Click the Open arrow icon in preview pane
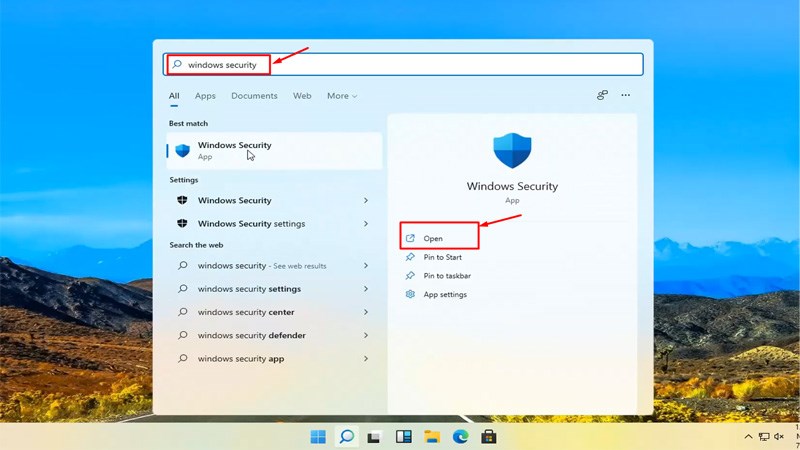Viewport: 800px width, 450px height. tap(410, 238)
